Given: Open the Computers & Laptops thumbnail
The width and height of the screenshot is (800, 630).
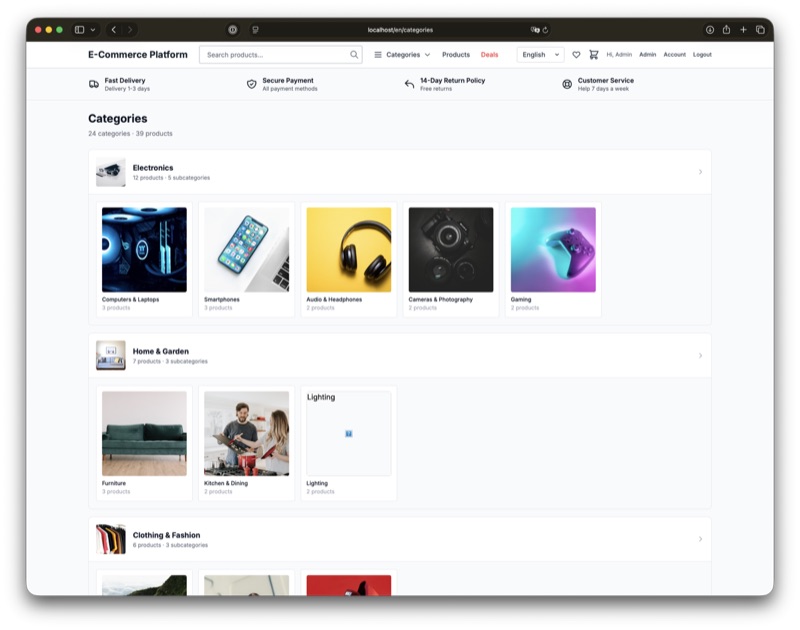Looking at the screenshot, I should coord(144,250).
